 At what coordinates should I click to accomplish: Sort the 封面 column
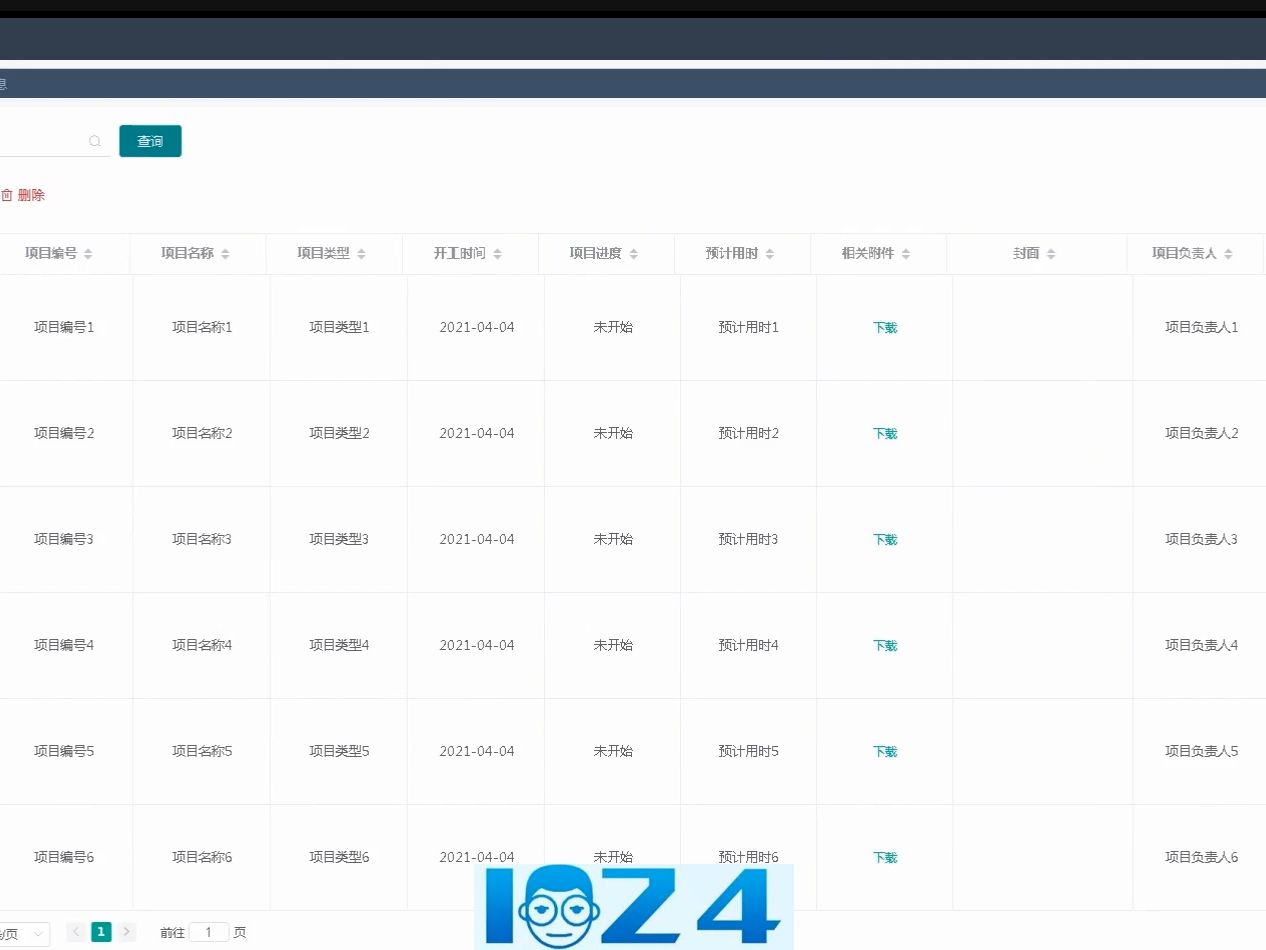click(1051, 253)
